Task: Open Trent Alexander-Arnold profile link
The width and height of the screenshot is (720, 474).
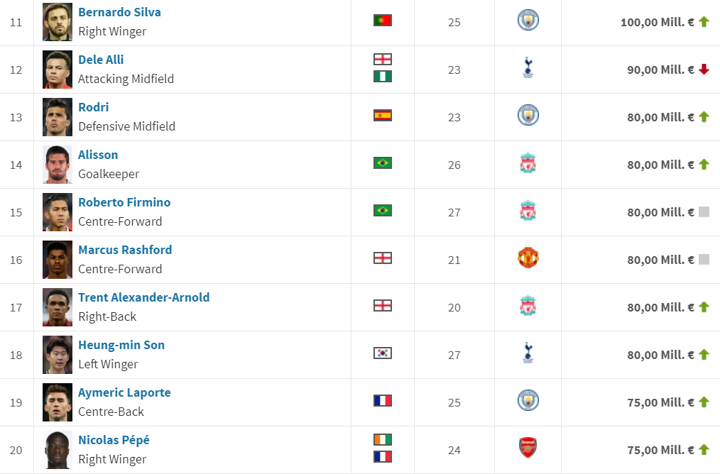Action: click(x=144, y=298)
